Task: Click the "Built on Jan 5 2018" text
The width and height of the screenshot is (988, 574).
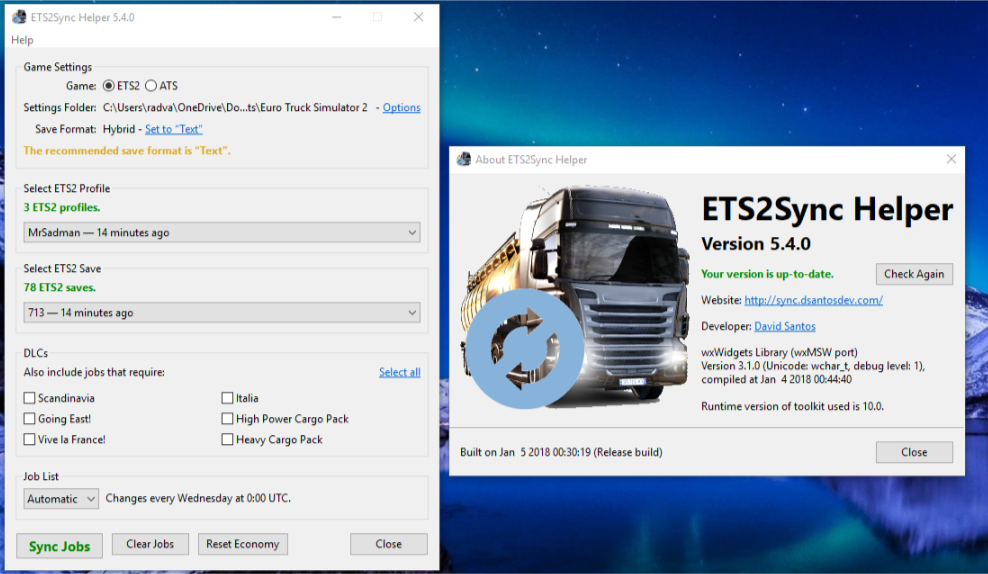Action: (561, 452)
